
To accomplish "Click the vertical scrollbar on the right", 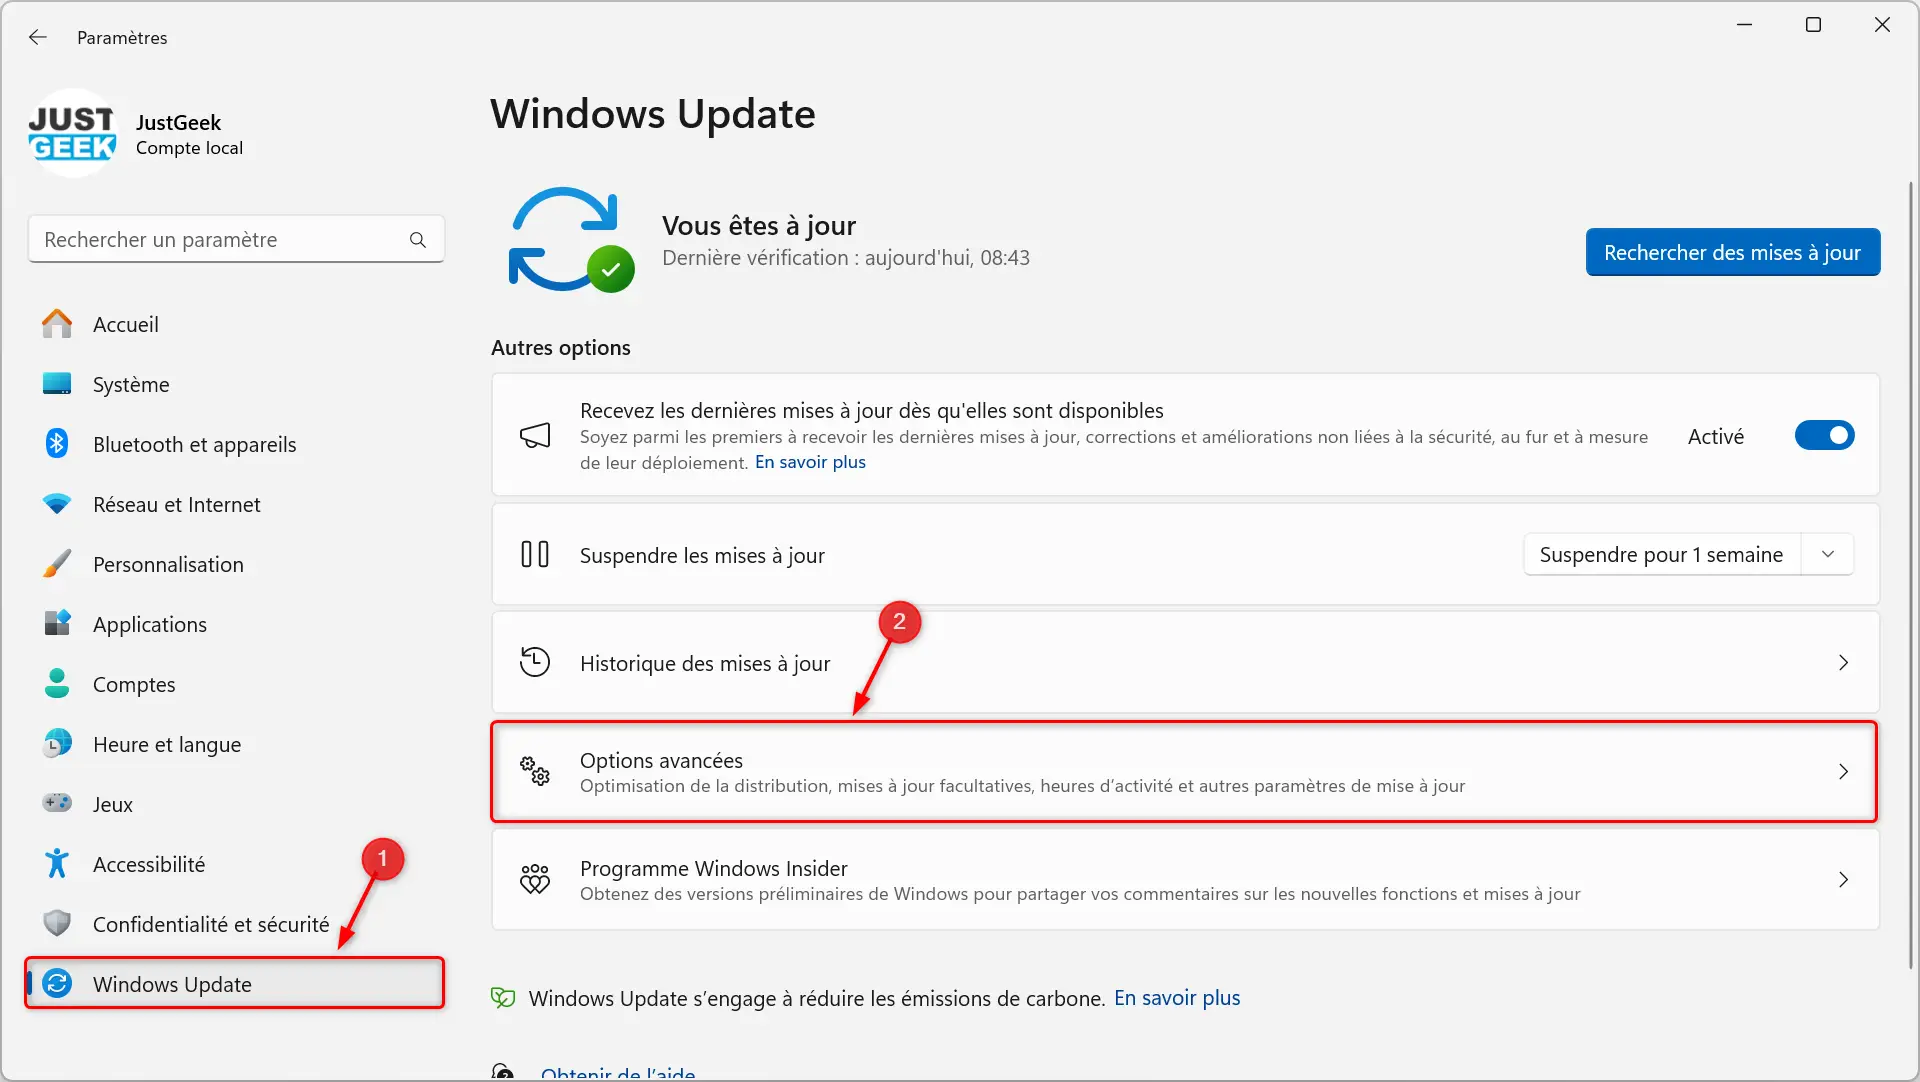I will coord(1911,575).
